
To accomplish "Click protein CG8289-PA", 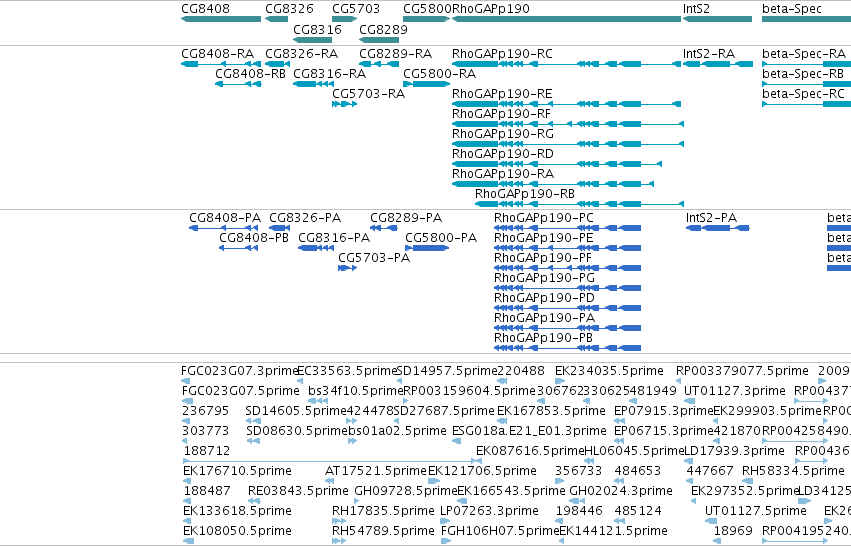I will 384,228.
